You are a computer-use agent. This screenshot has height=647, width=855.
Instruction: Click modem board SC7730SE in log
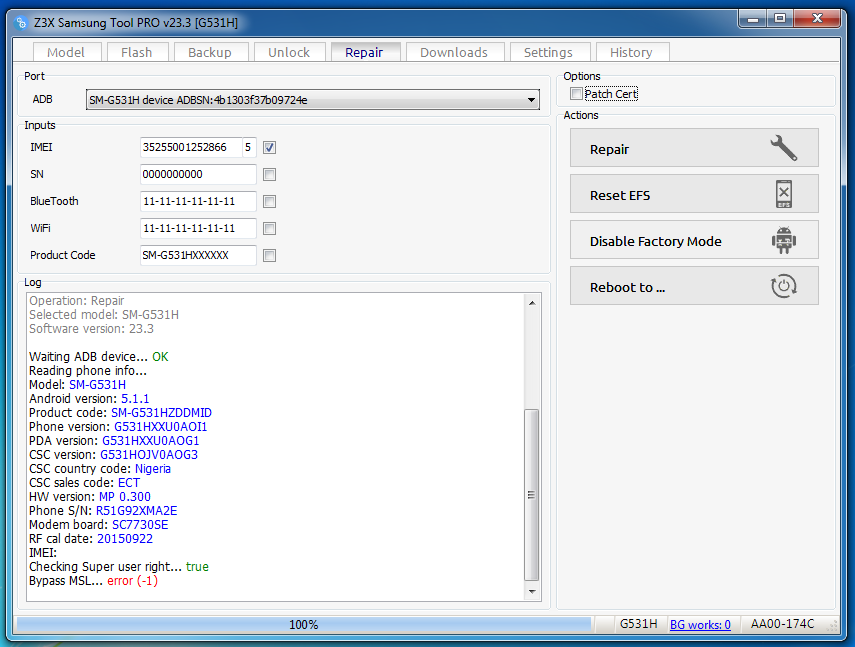(140, 525)
